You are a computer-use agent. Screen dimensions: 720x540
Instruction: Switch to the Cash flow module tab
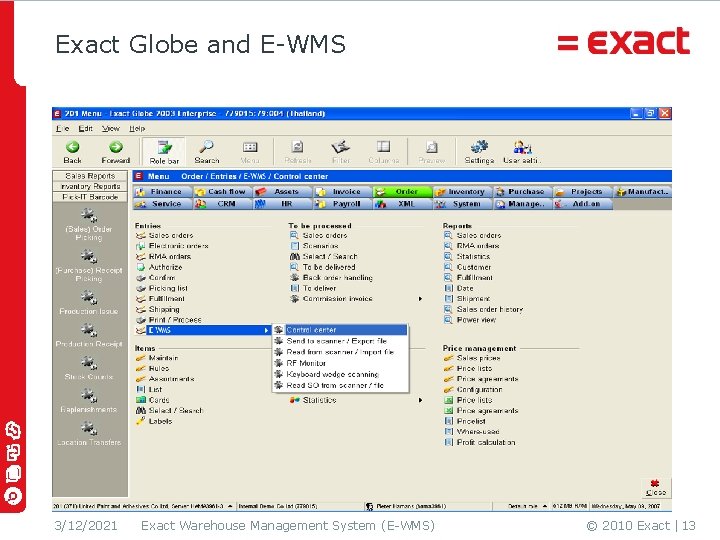tap(223, 191)
